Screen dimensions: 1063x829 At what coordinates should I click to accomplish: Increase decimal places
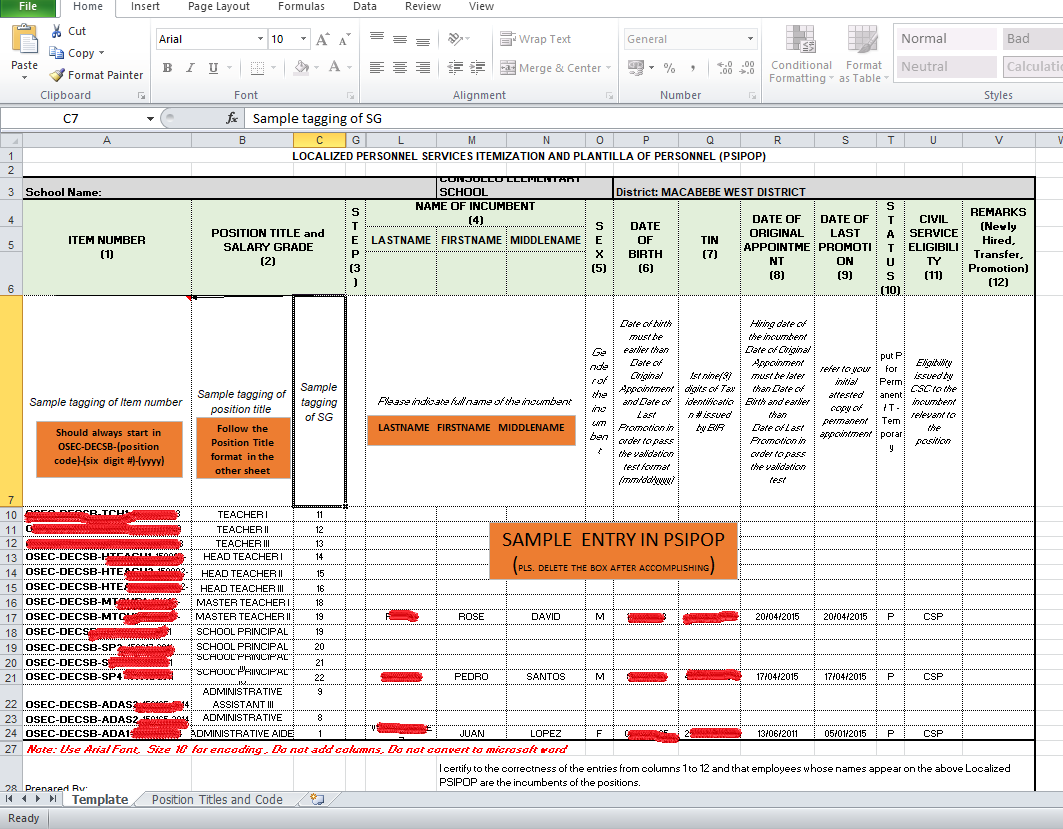point(724,68)
